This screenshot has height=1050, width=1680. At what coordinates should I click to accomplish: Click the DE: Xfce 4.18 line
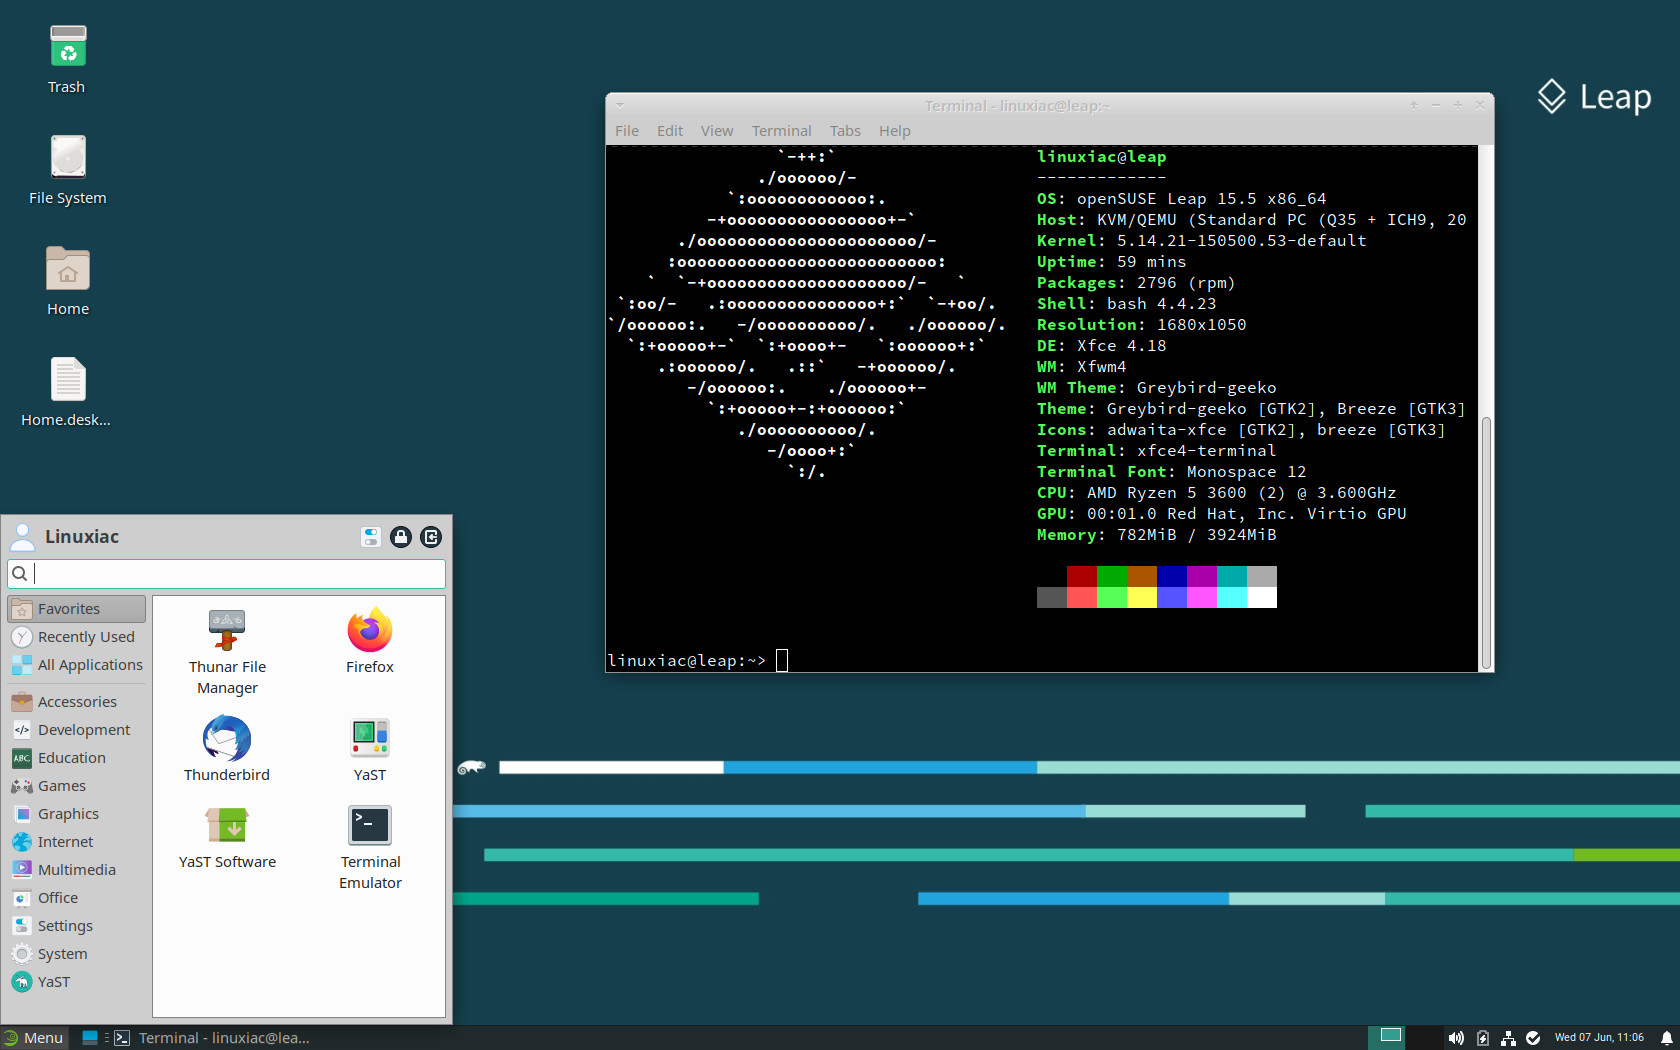[1101, 346]
